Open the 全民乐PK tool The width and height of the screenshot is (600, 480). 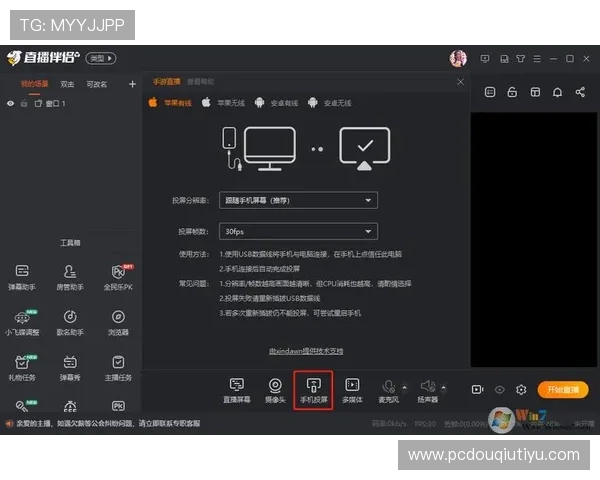118,277
